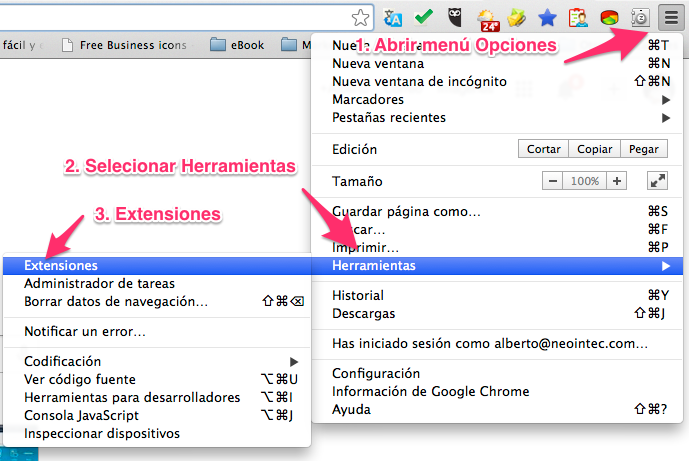Click the Pegar button
This screenshot has width=689, height=461.
(644, 149)
